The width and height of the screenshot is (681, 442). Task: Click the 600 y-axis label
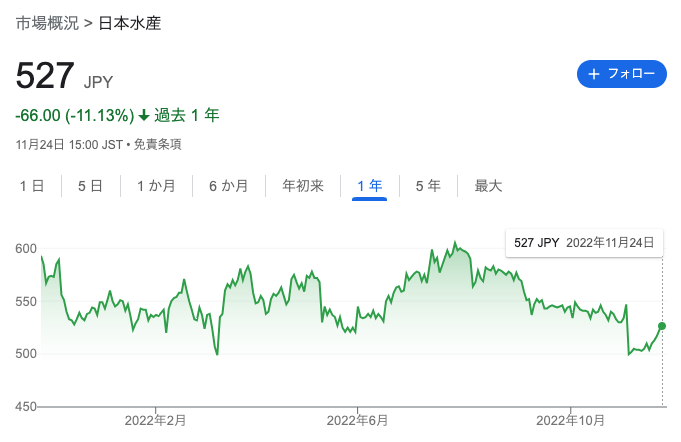pos(26,249)
